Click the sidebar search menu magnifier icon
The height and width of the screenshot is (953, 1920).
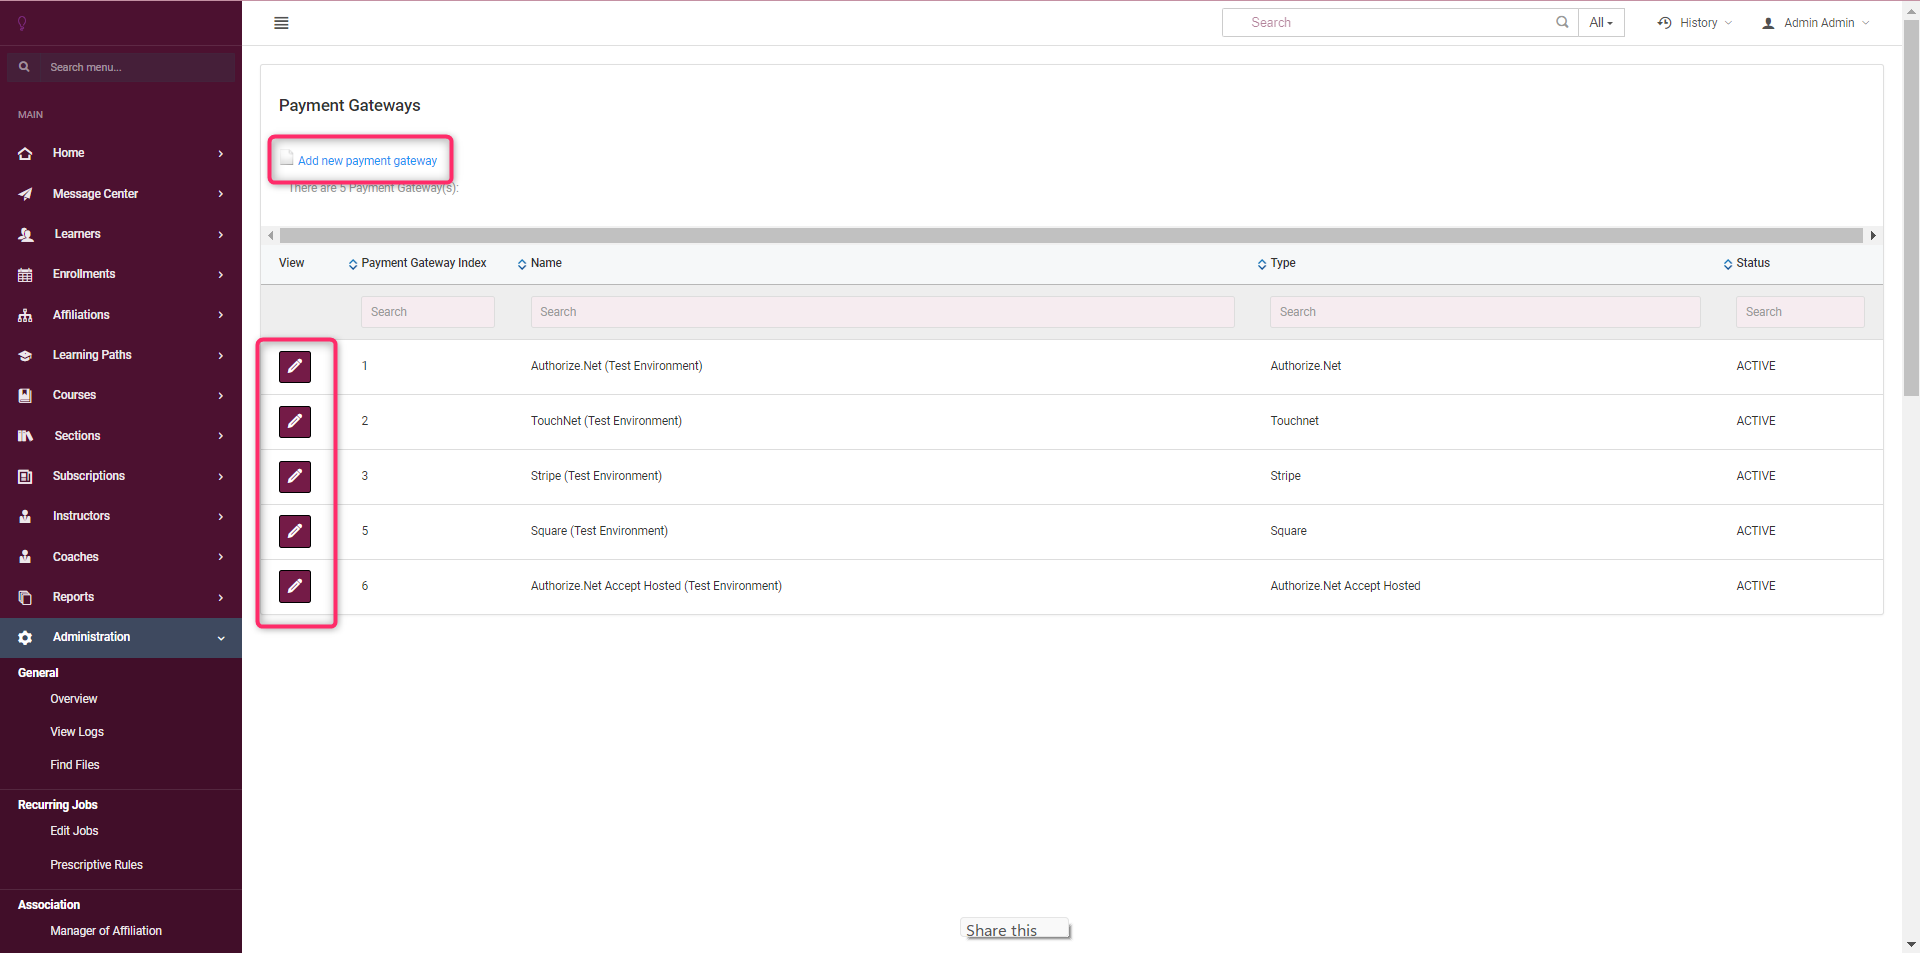pos(24,67)
